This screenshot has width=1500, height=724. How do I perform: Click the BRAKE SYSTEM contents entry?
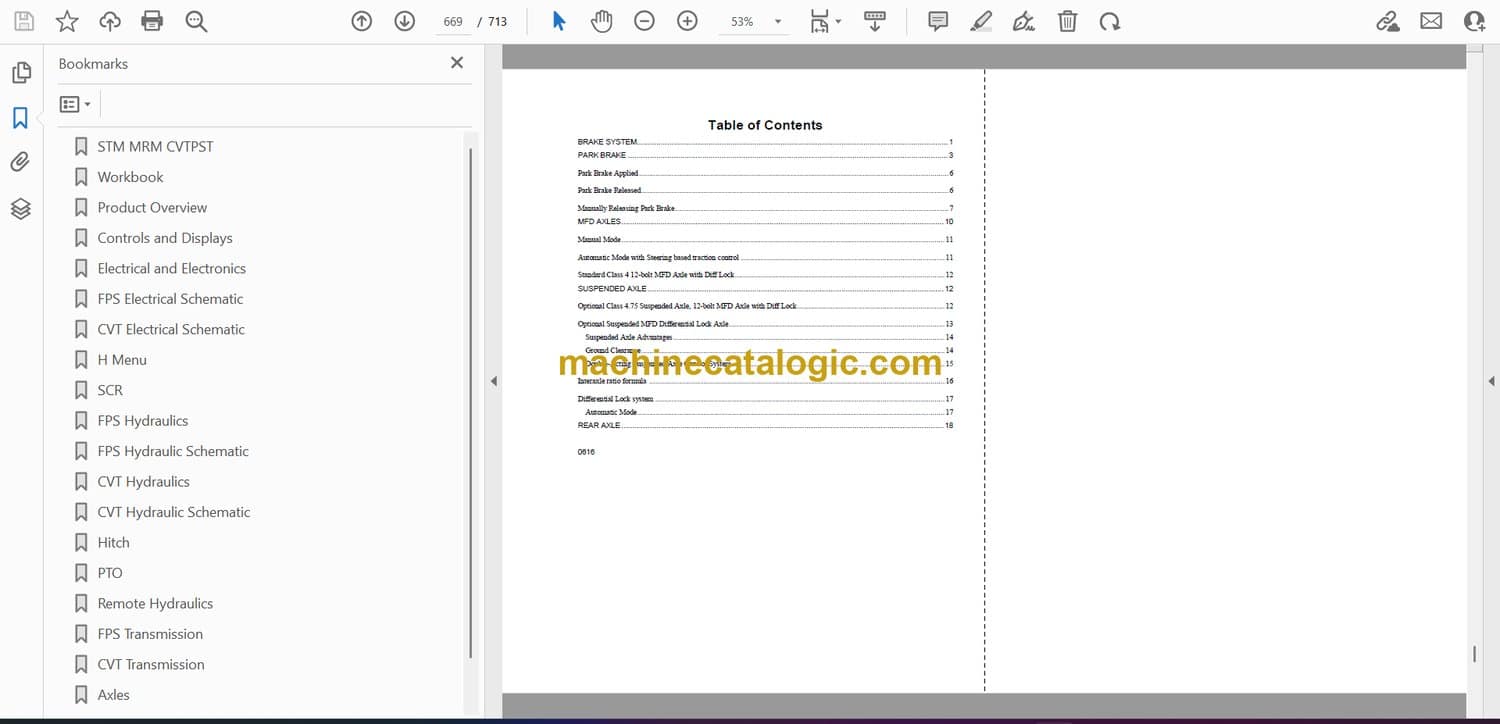pyautogui.click(x=765, y=142)
